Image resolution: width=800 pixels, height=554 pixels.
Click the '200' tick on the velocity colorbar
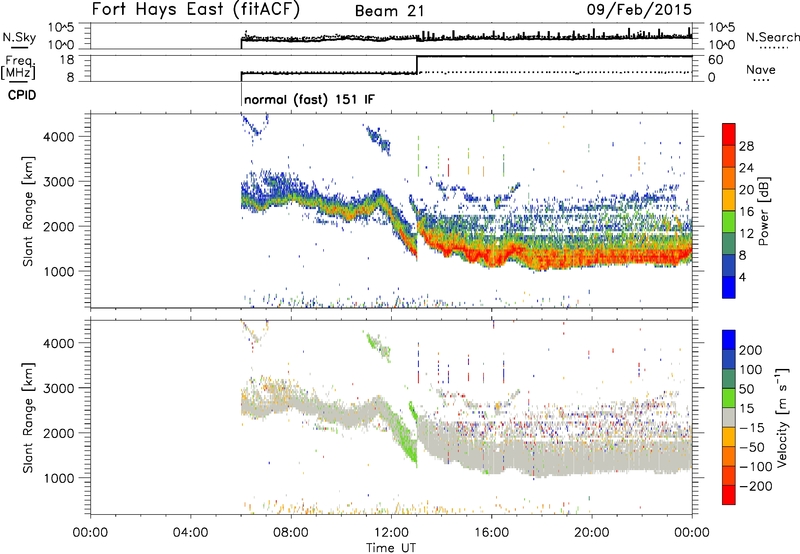pyautogui.click(x=751, y=350)
